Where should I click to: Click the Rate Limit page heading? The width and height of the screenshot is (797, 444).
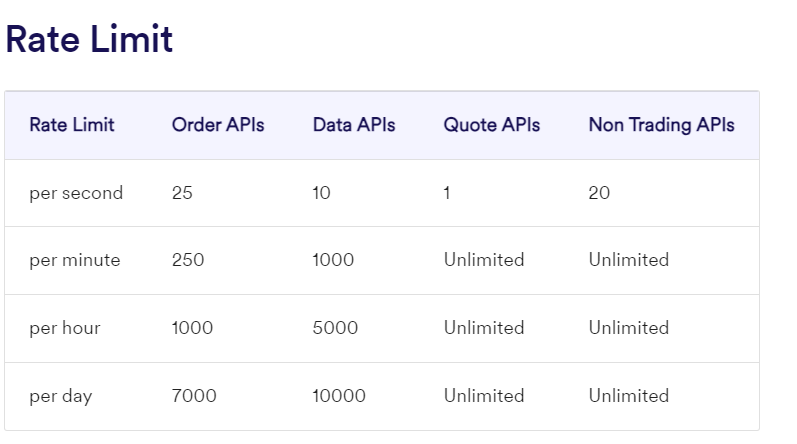click(89, 40)
